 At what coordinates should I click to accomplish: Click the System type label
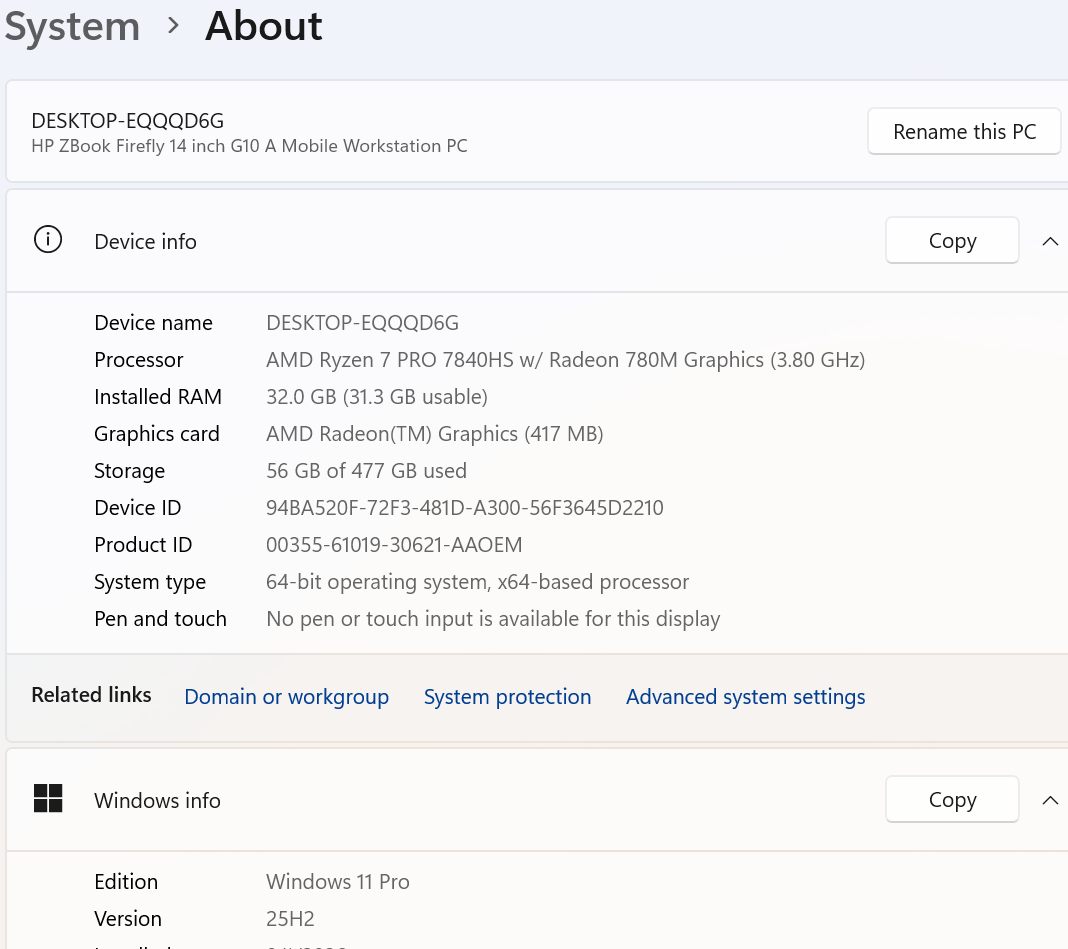(150, 582)
